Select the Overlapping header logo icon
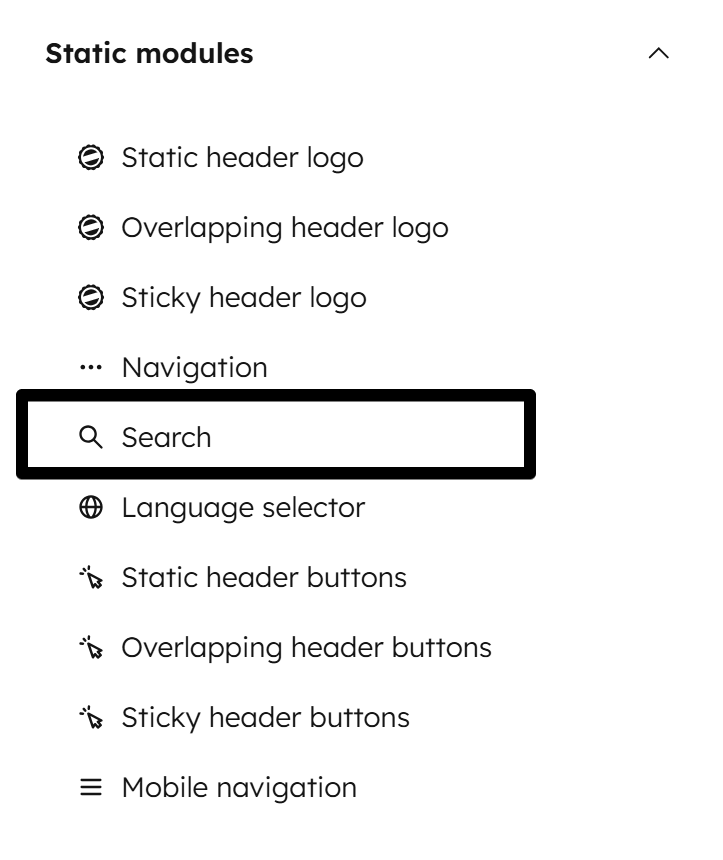This screenshot has width=723, height=860. point(93,227)
